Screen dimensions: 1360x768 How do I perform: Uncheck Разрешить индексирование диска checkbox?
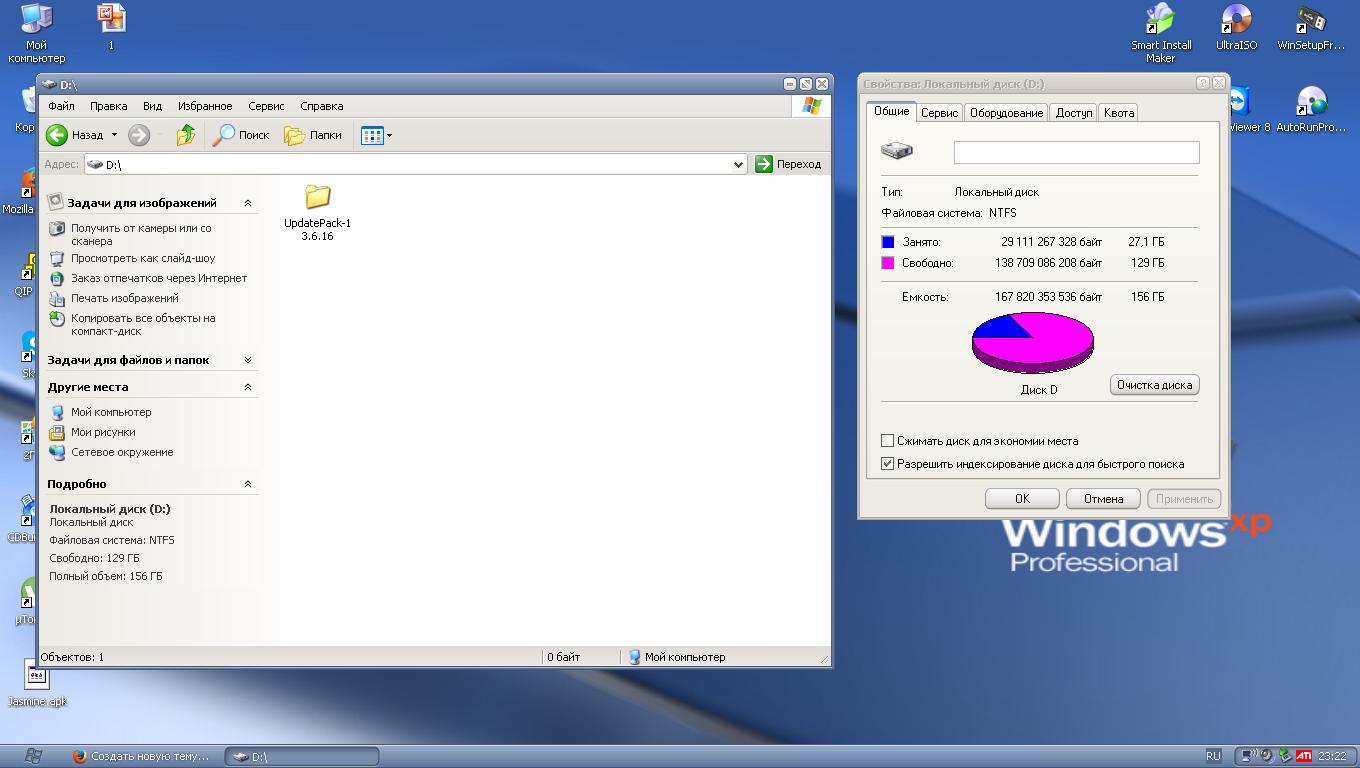pos(887,464)
